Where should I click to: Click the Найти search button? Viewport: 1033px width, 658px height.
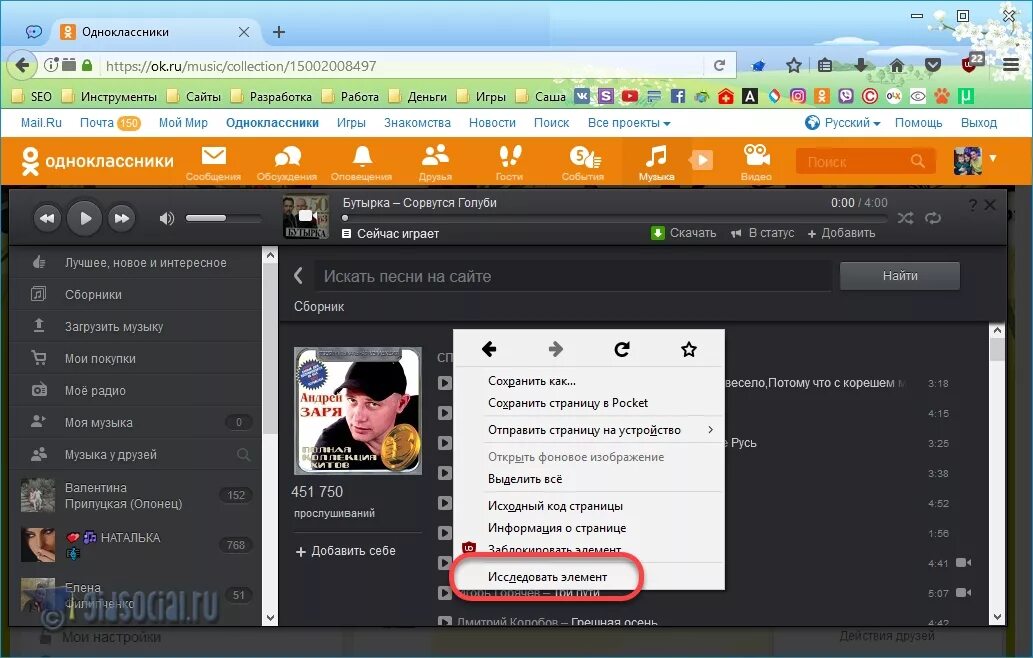(900, 276)
